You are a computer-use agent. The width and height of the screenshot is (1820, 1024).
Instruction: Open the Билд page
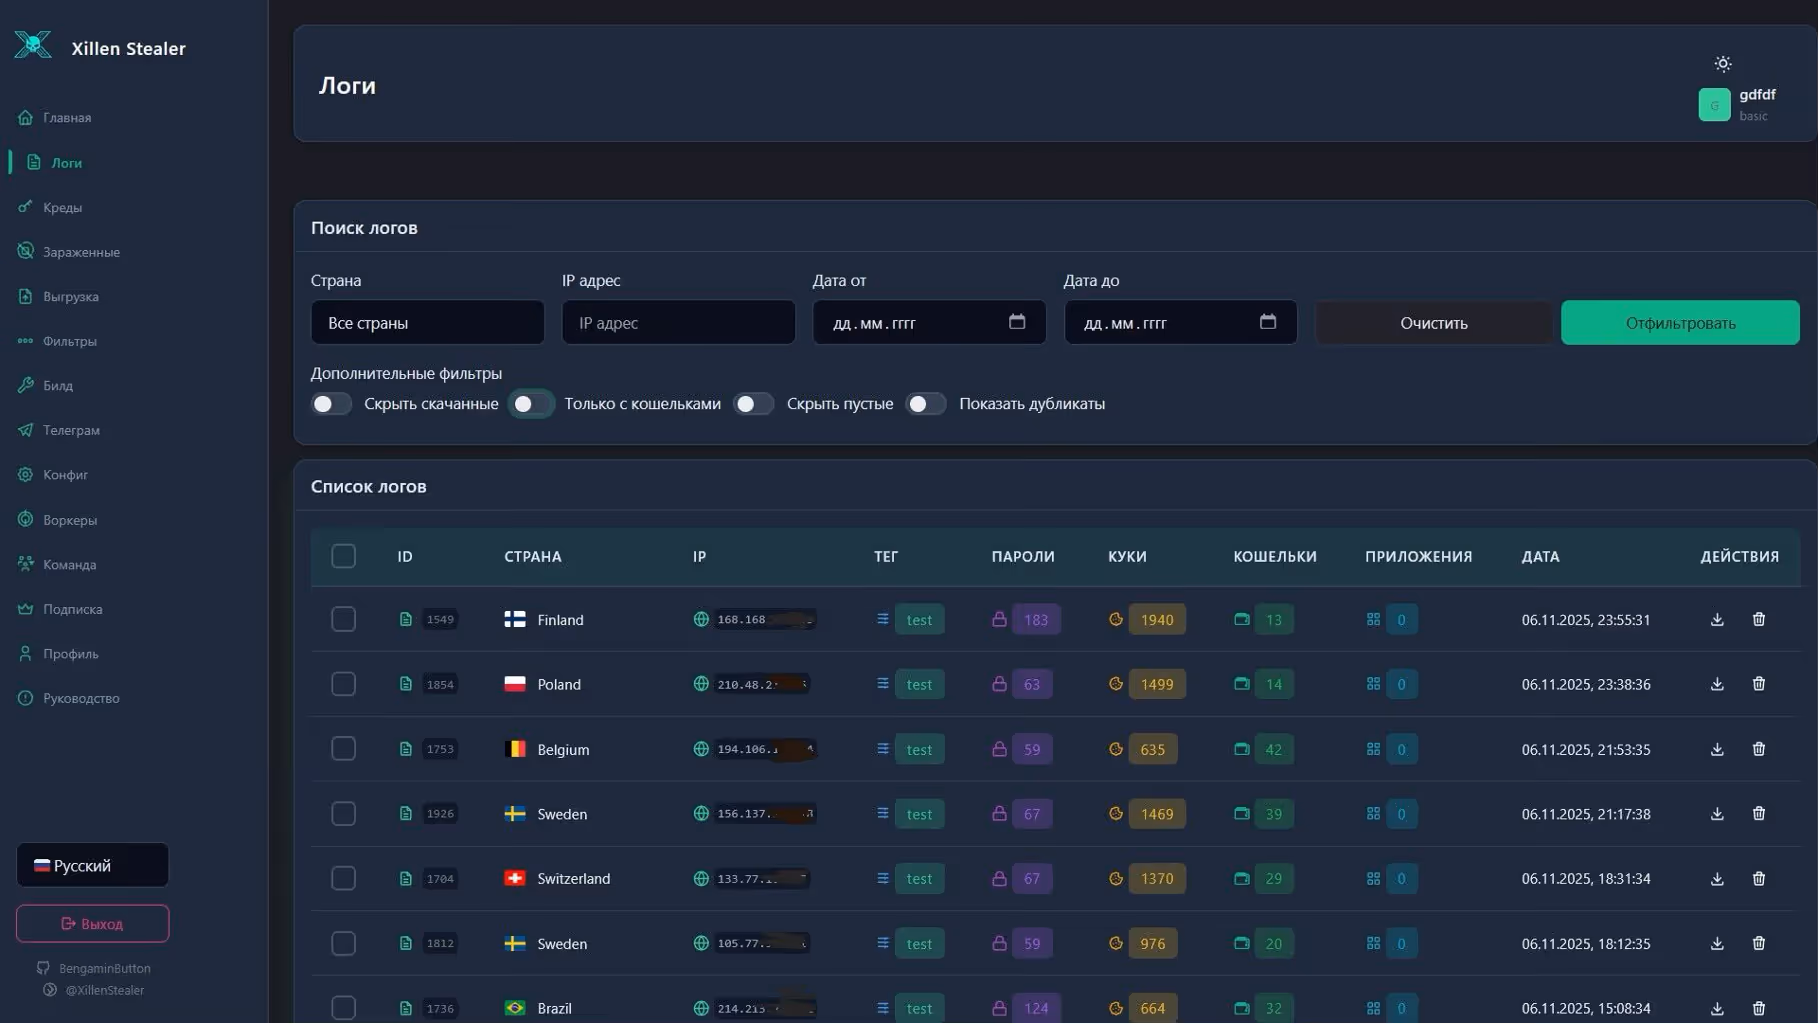coord(58,385)
